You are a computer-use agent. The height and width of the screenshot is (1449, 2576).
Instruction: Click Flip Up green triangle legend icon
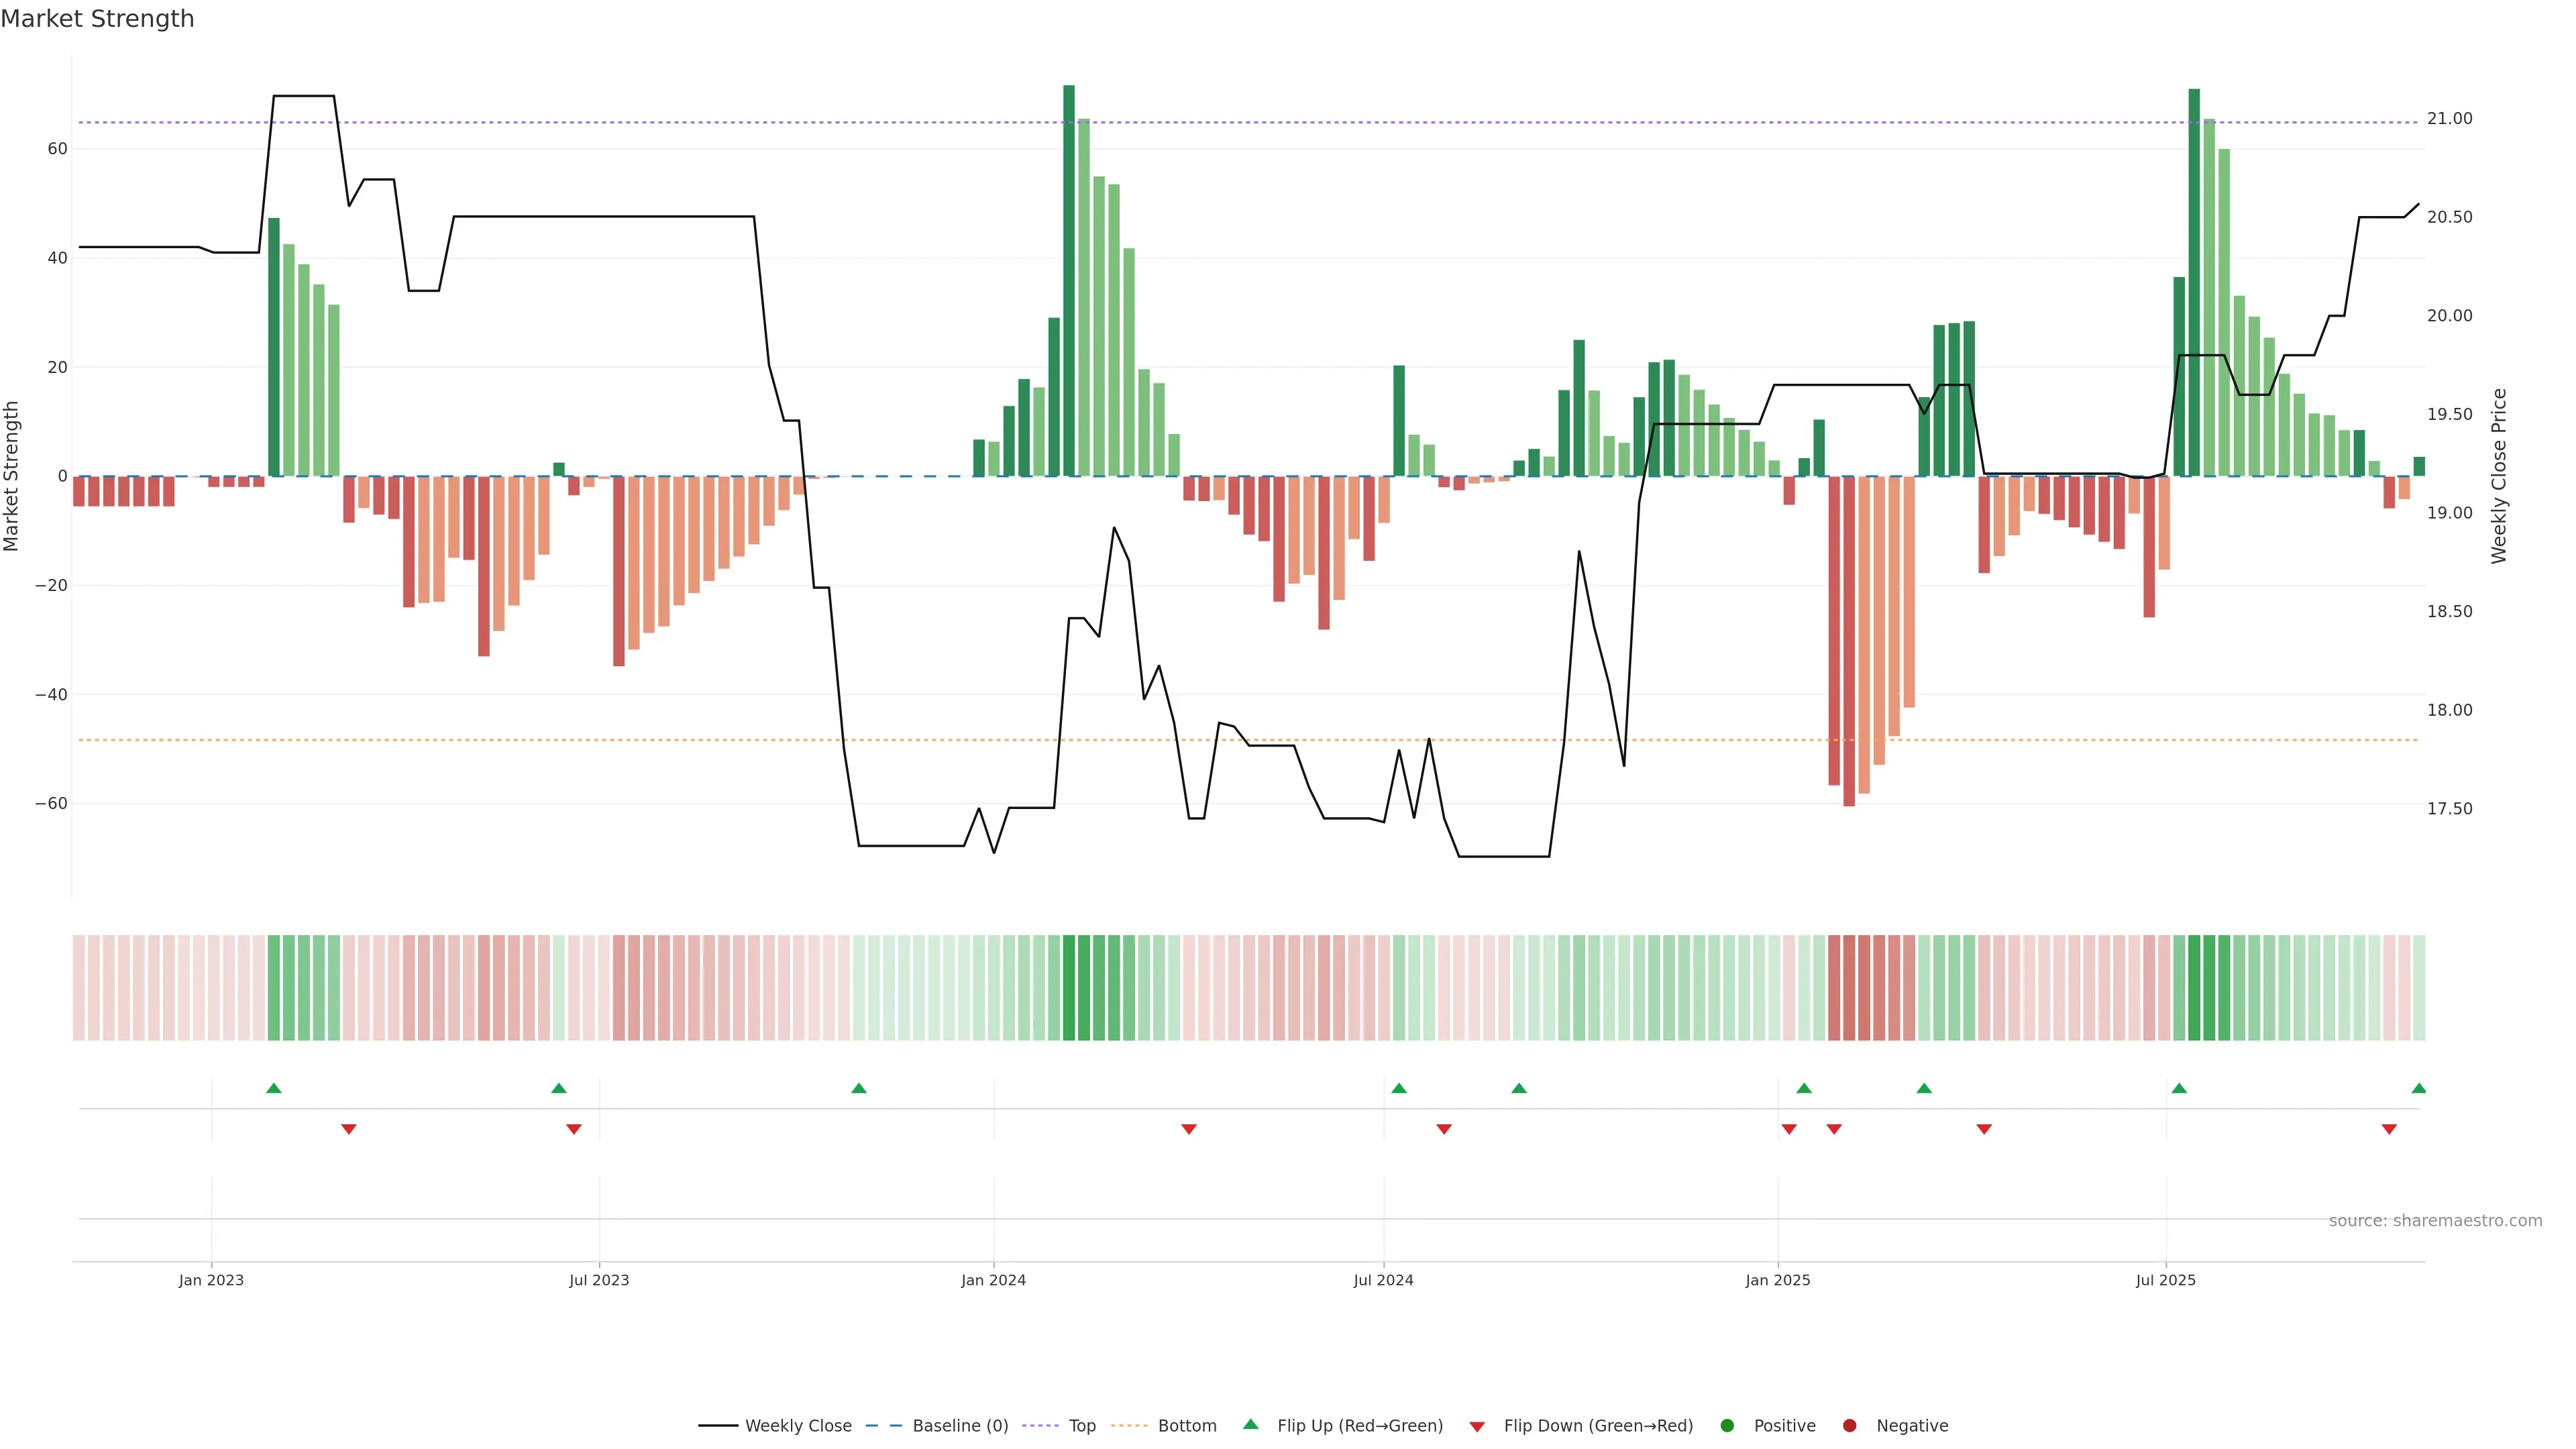point(1250,1424)
